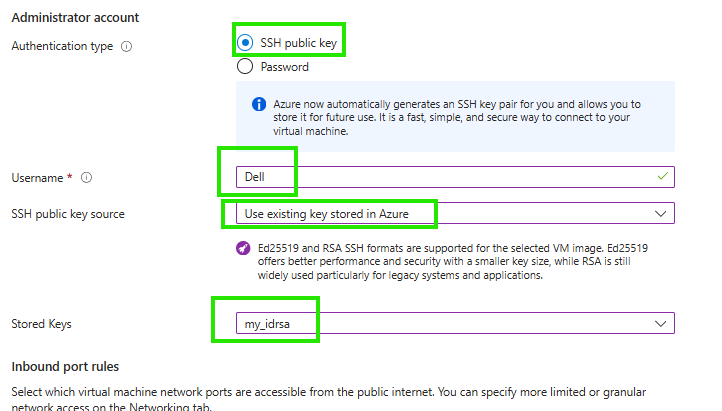Select the Password radio button

click(245, 67)
